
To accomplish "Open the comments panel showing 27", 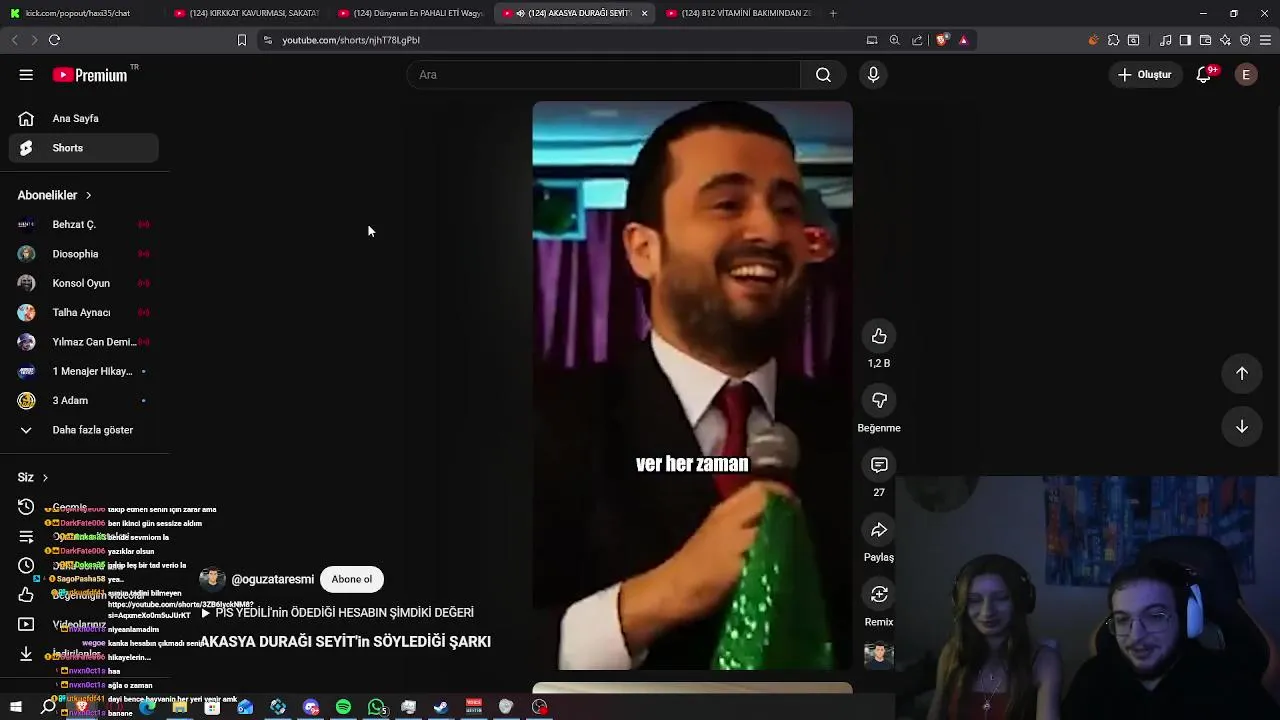I will pos(879,465).
